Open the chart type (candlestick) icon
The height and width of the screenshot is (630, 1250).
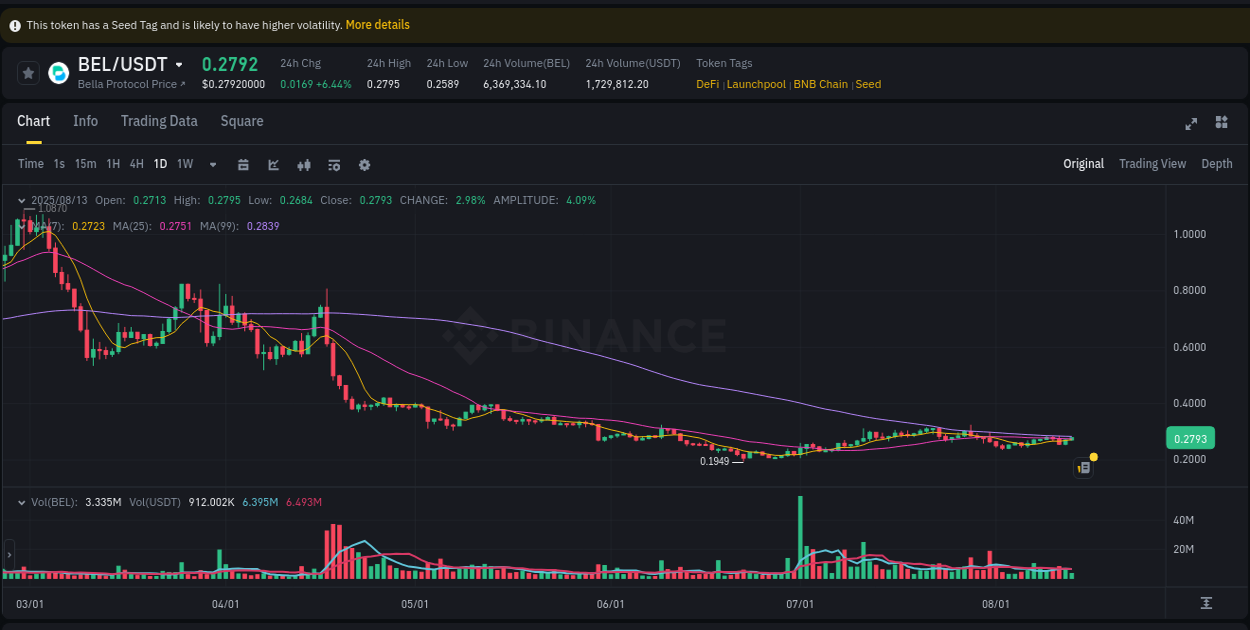click(x=304, y=164)
